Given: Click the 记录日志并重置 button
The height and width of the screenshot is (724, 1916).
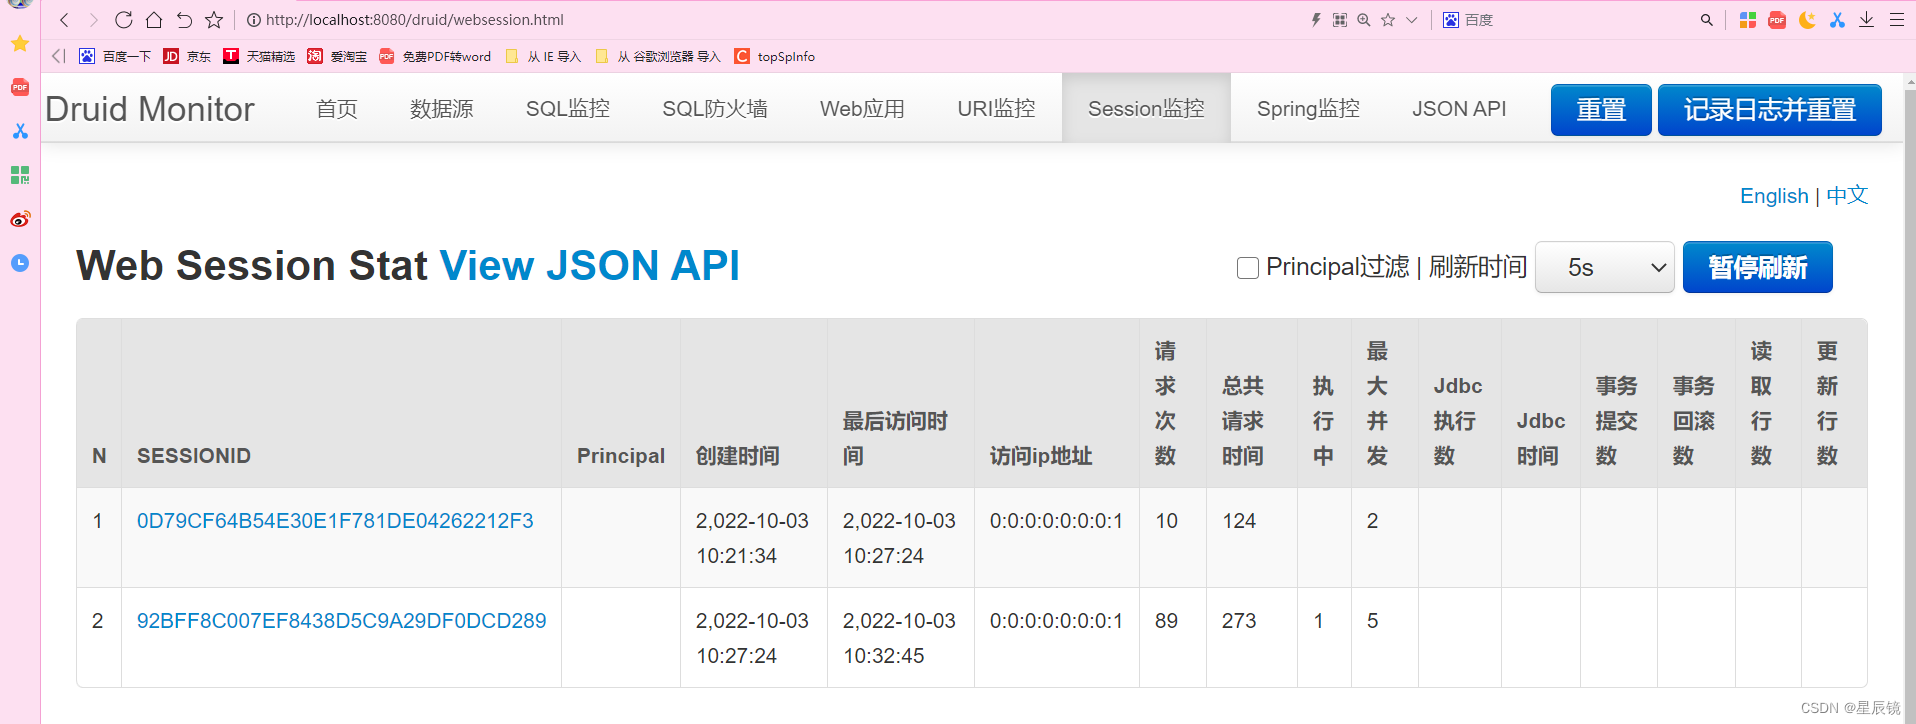Looking at the screenshot, I should pos(1769,110).
